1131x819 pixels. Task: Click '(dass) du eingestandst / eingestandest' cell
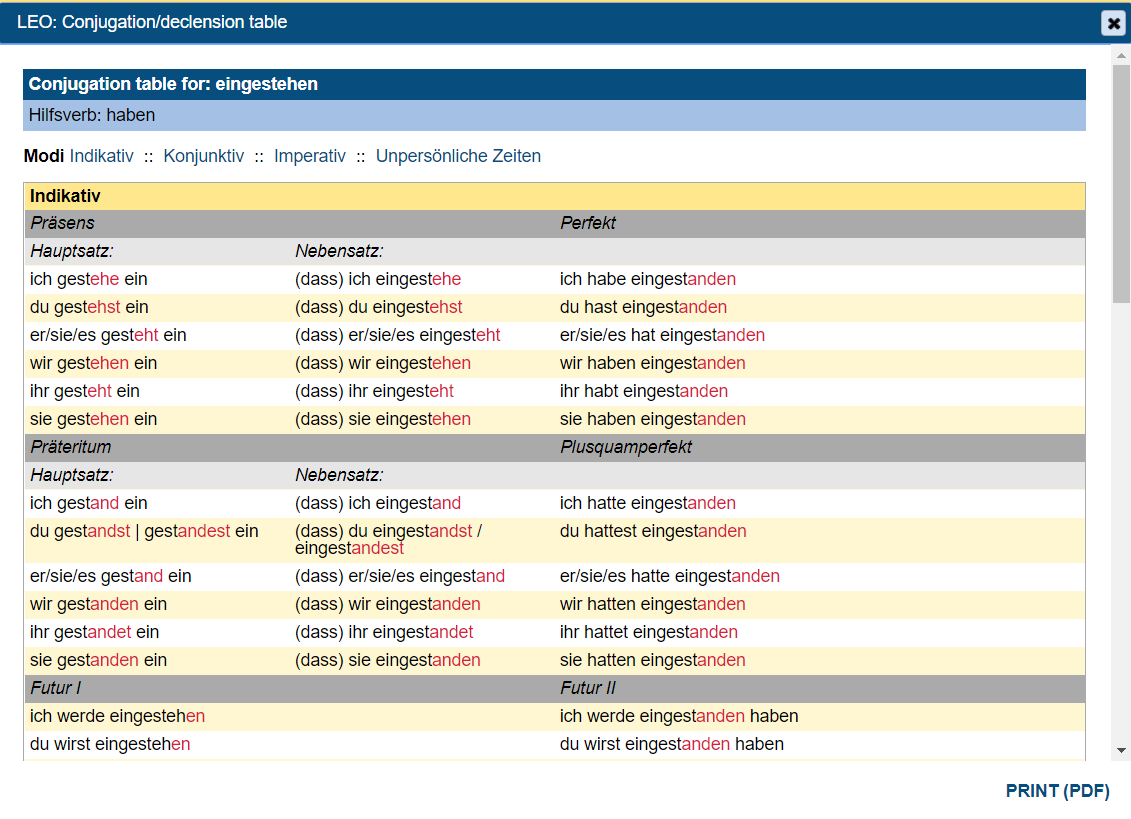tap(389, 540)
